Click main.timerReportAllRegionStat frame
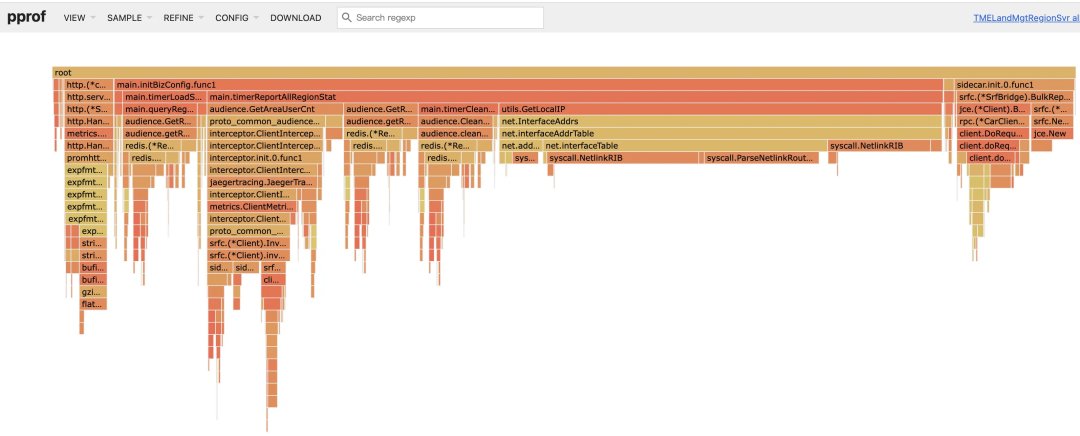This screenshot has height=436, width=1080. (574, 97)
